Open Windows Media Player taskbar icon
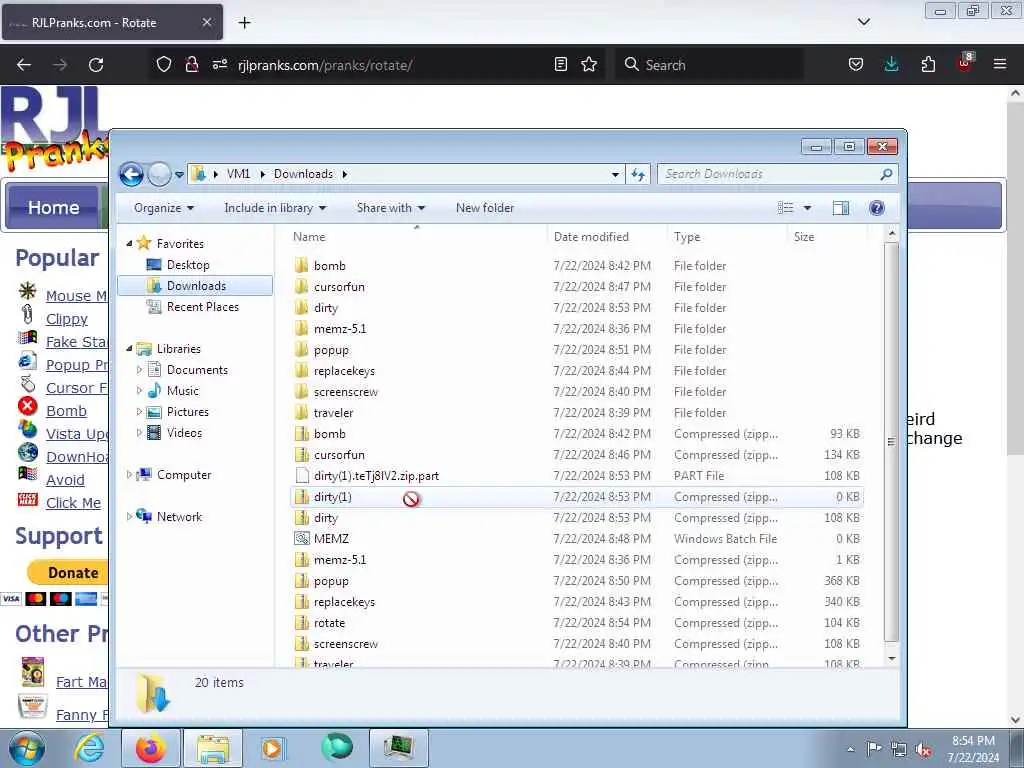1024x768 pixels. (272, 748)
